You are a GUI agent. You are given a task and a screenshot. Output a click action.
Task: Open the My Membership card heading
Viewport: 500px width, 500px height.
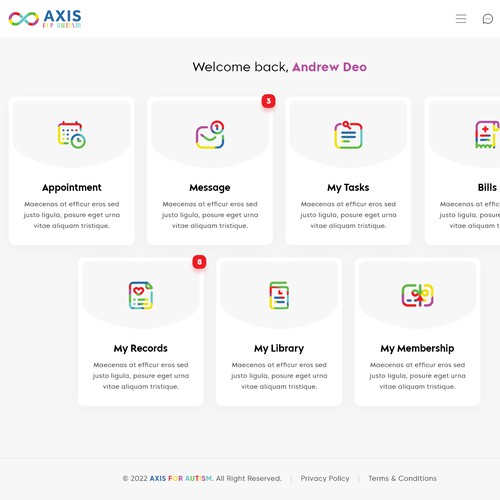pos(417,349)
